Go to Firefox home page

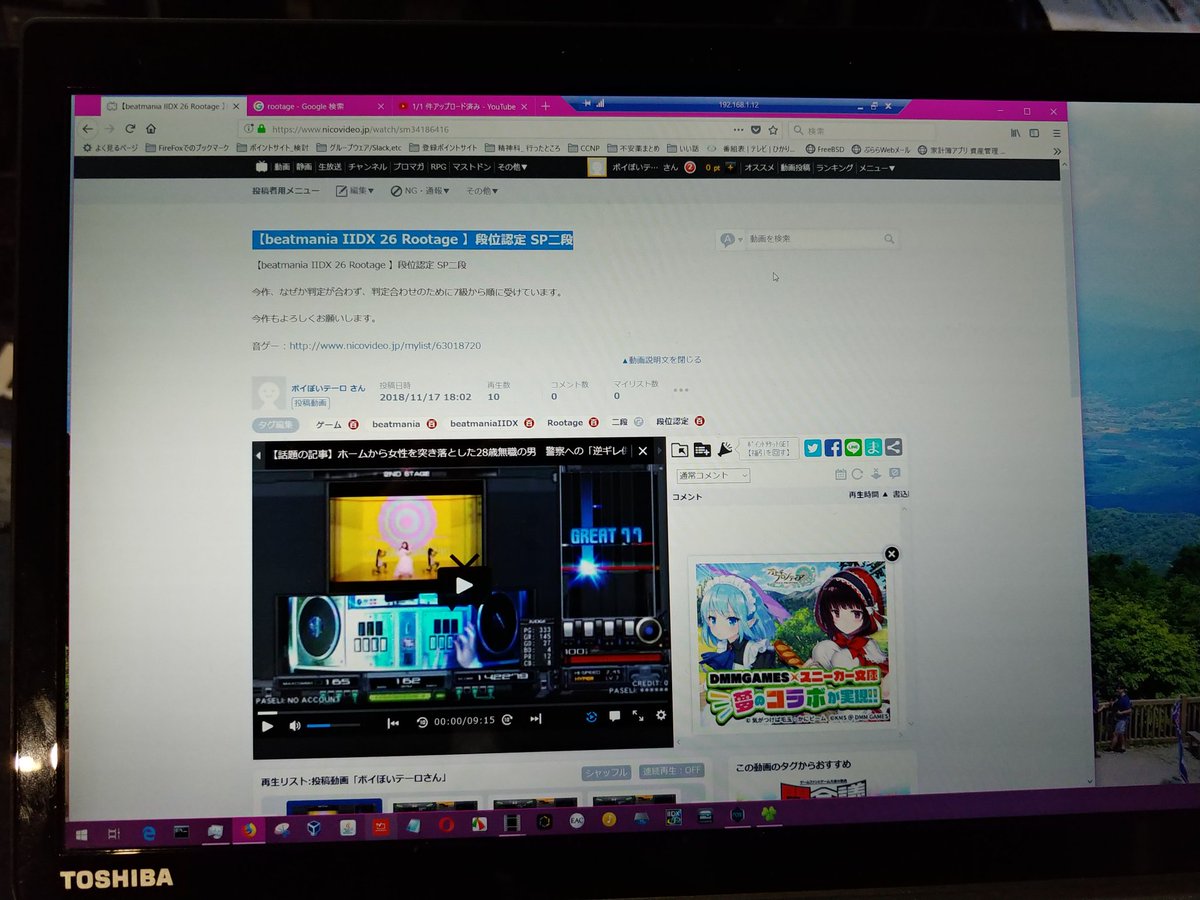tap(151, 129)
